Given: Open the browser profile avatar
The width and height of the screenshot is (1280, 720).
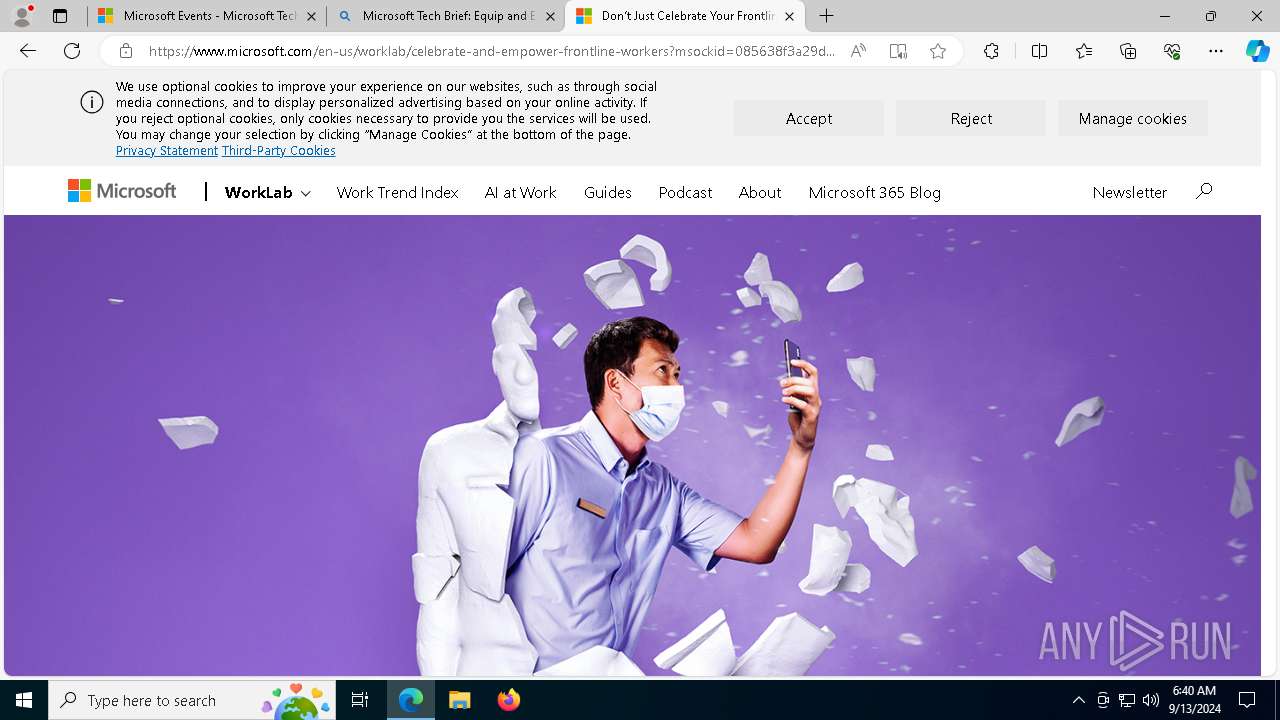Looking at the screenshot, I should 21,16.
